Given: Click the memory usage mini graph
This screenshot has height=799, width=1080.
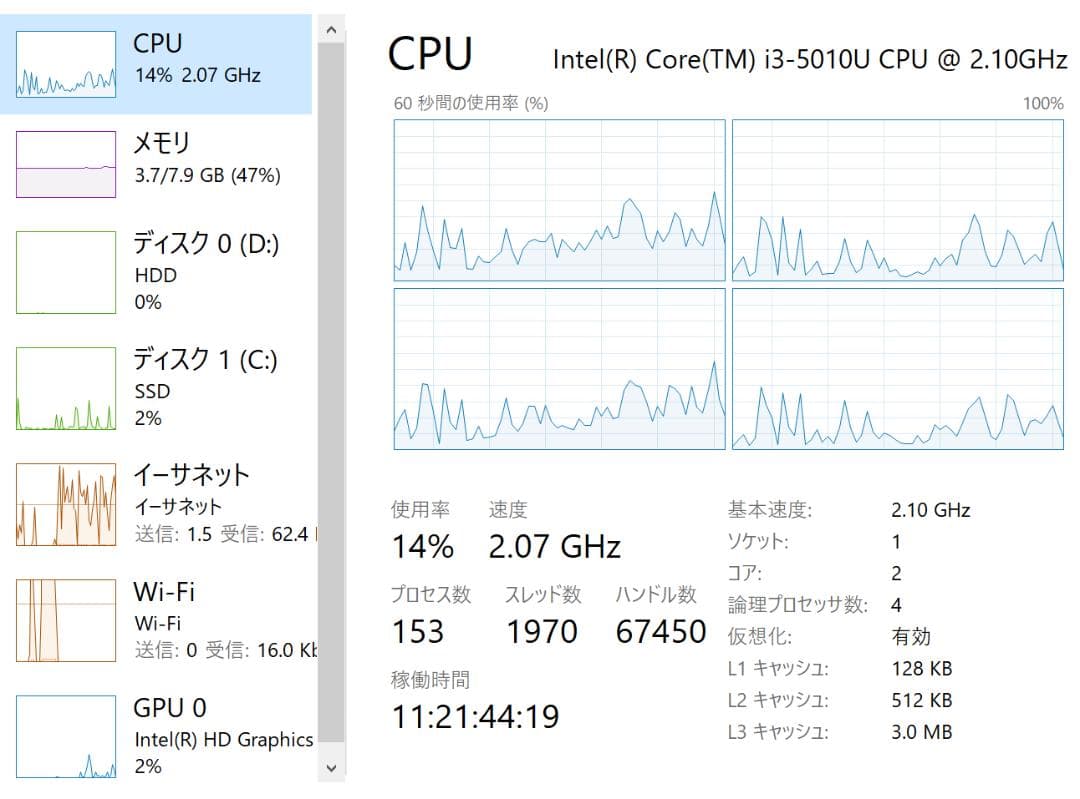Looking at the screenshot, I should [x=64, y=162].
